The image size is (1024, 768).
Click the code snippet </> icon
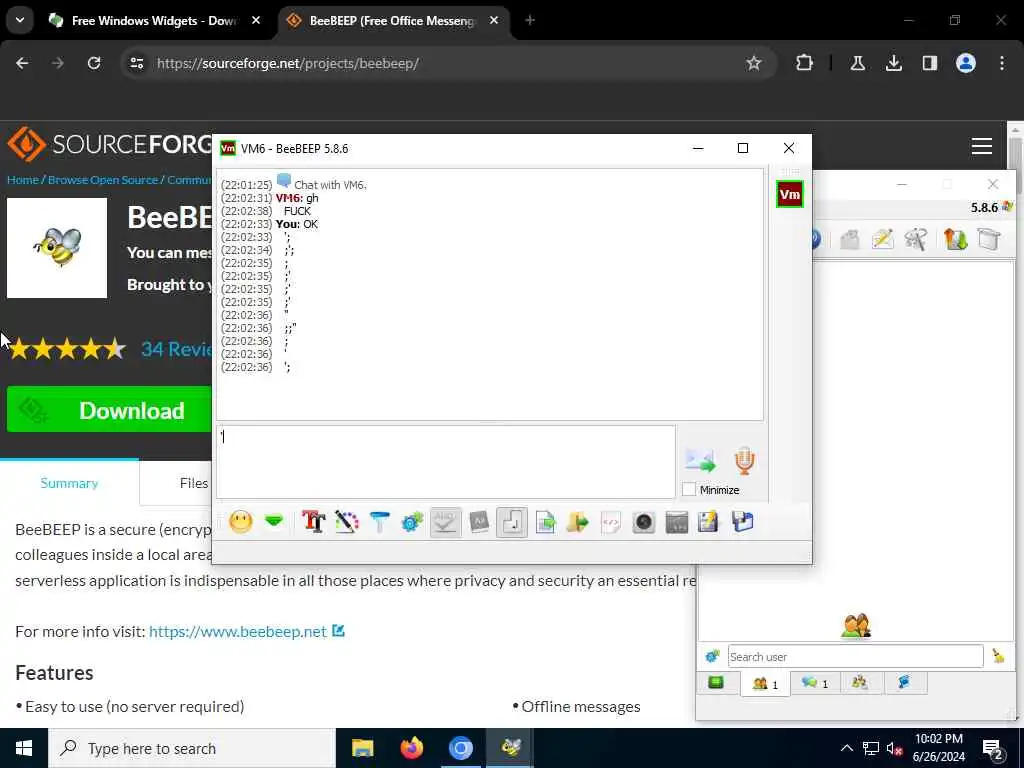click(611, 522)
